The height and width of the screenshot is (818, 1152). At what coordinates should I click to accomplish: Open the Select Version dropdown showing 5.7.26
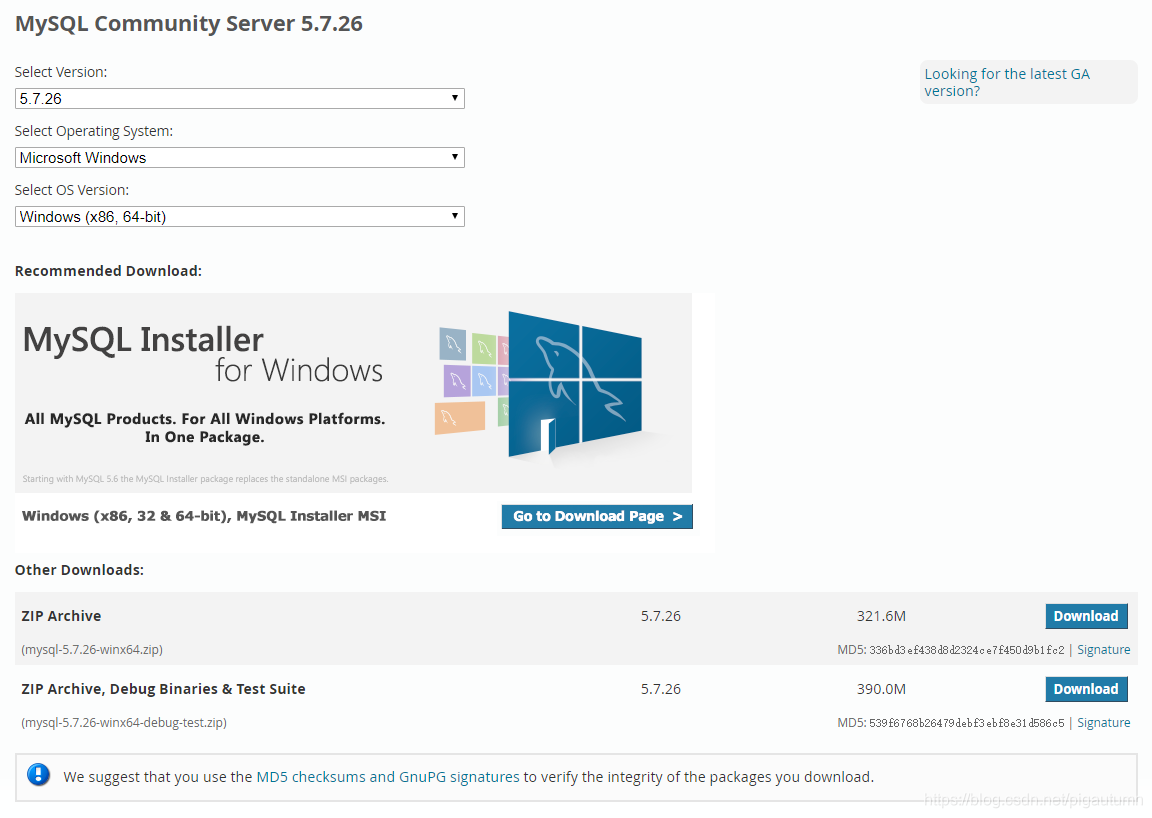(x=240, y=98)
